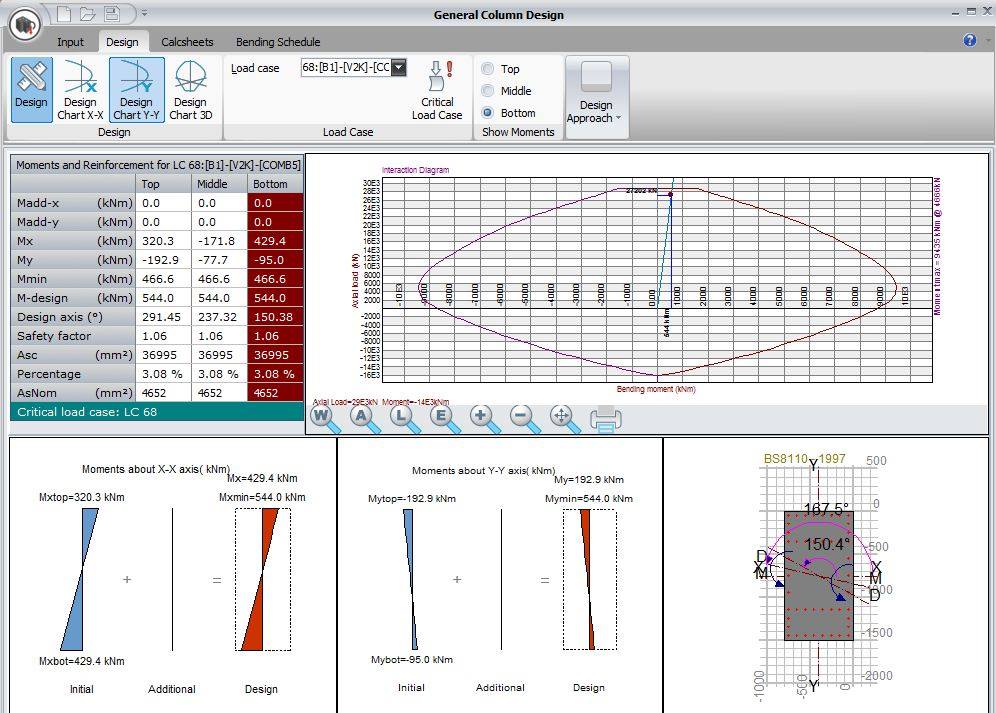Expand quick access toolbar customize arrow
Image resolution: width=996 pixels, height=713 pixels.
coord(144,13)
